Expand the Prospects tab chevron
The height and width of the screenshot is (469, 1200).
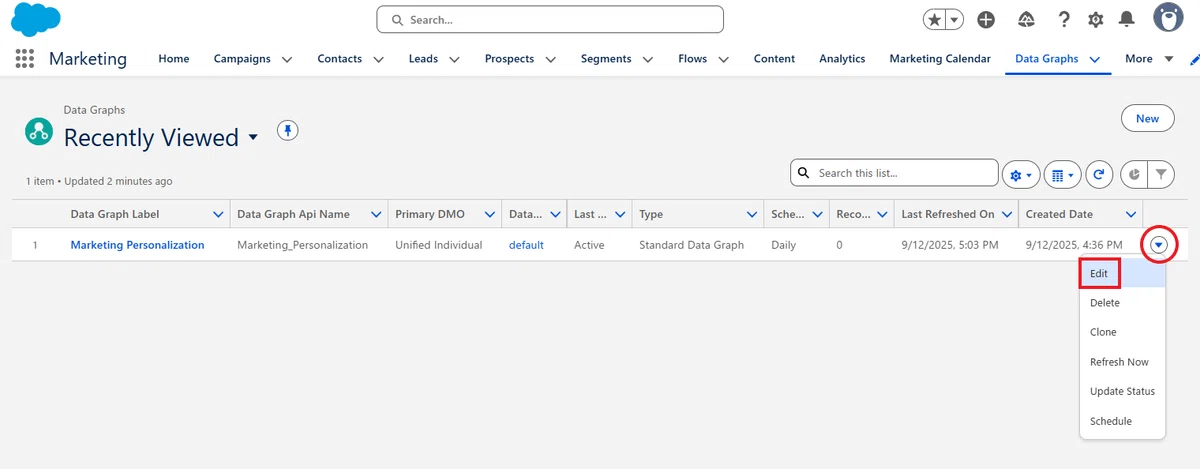(550, 60)
